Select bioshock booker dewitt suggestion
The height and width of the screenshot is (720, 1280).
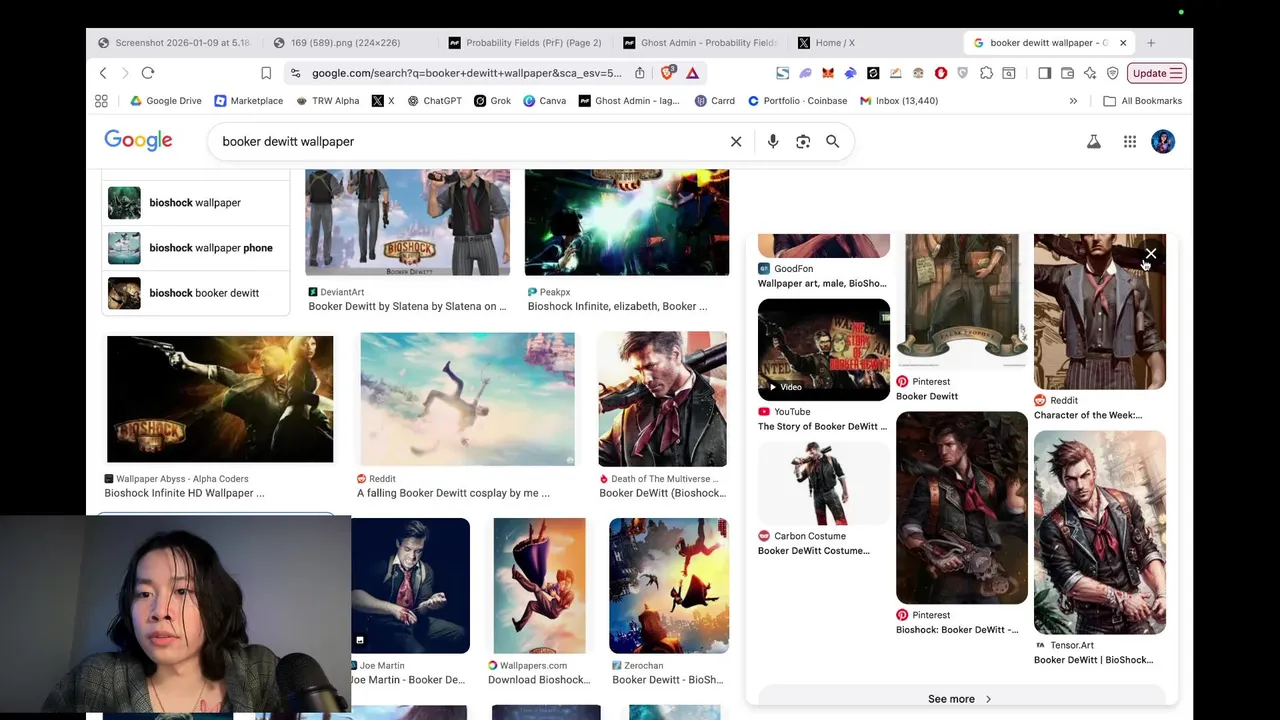196,293
